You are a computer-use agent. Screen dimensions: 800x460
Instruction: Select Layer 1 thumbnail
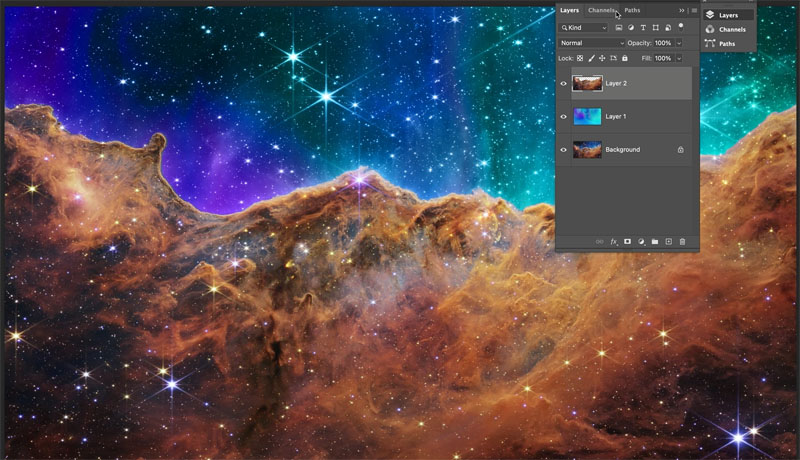[587, 116]
